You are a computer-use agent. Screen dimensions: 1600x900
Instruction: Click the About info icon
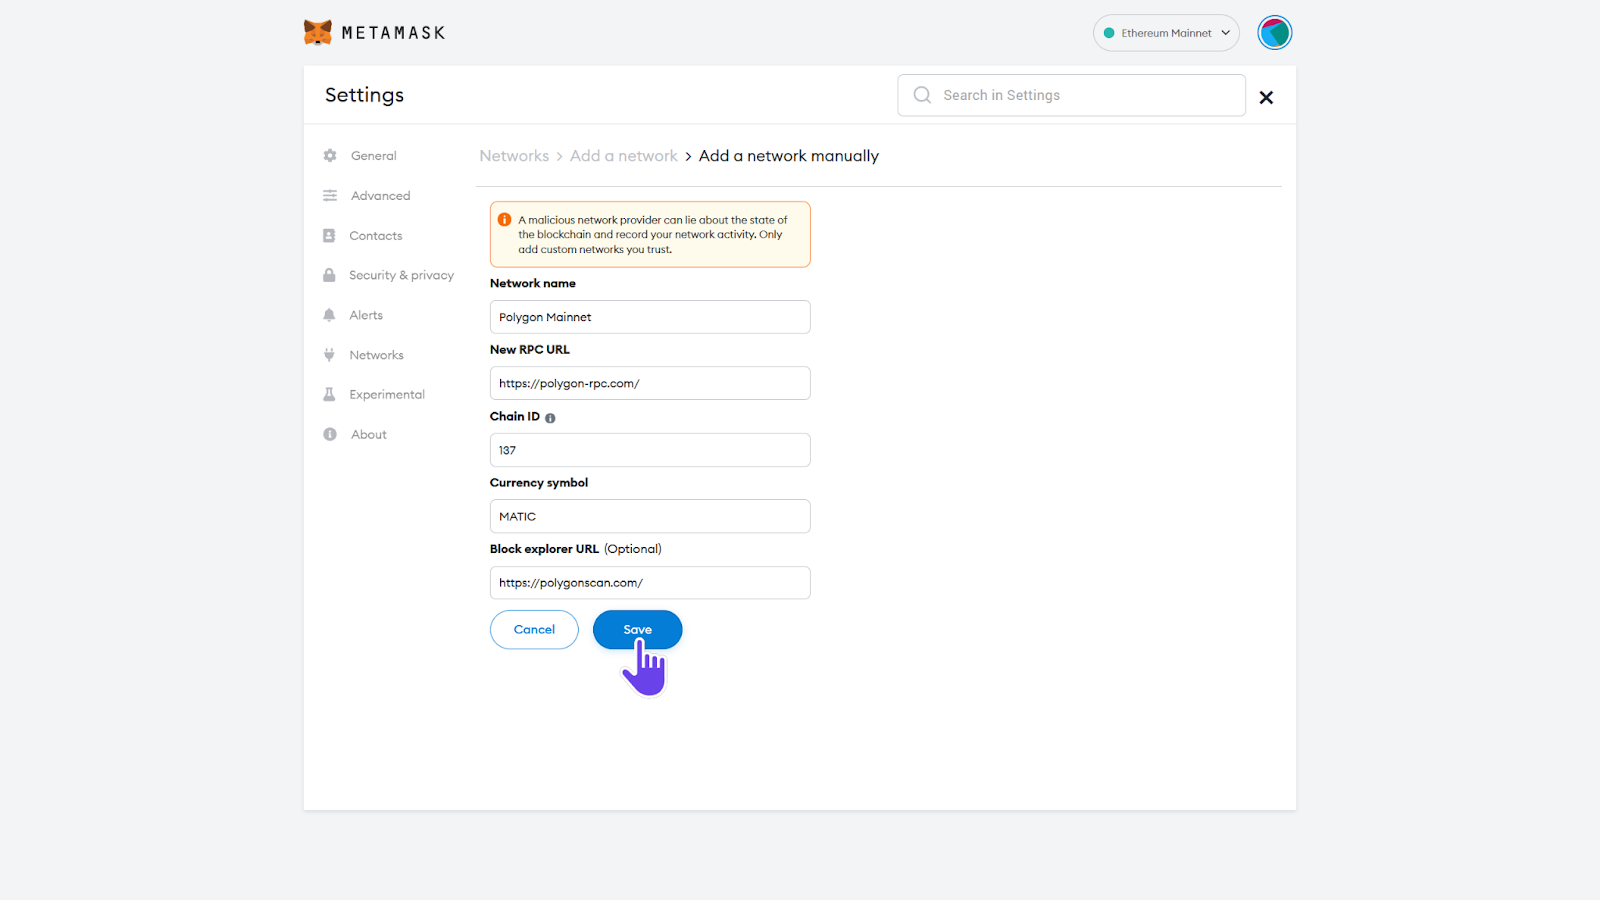[330, 435]
